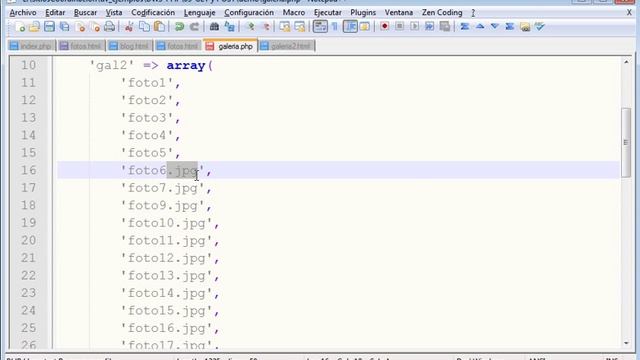Click the Open file folder icon
This screenshot has width=640, height=360.
pos(34,27)
